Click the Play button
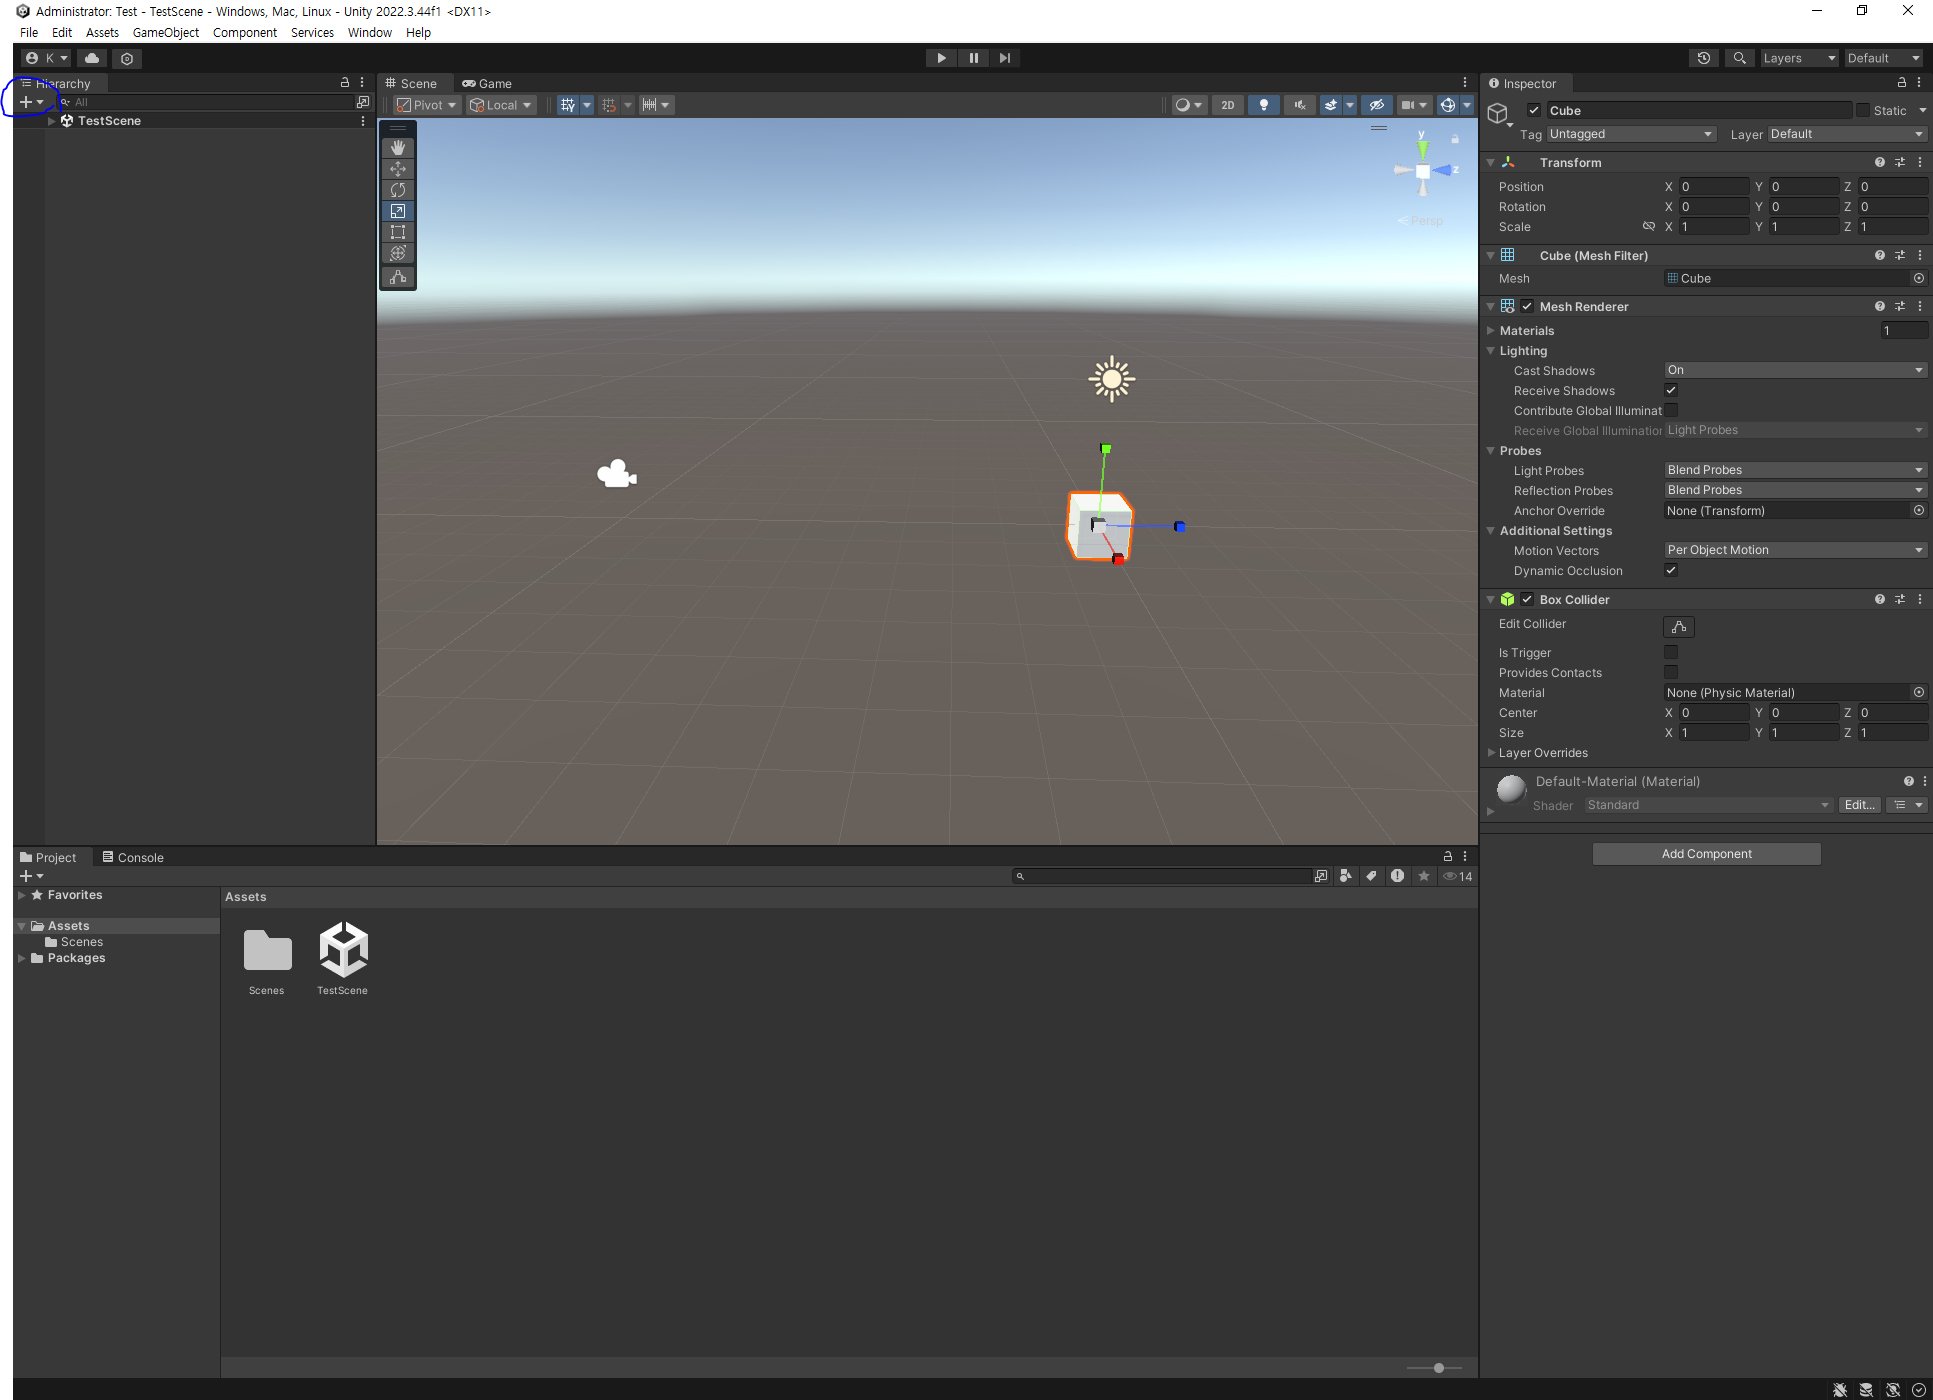1933x1400 pixels. point(941,58)
